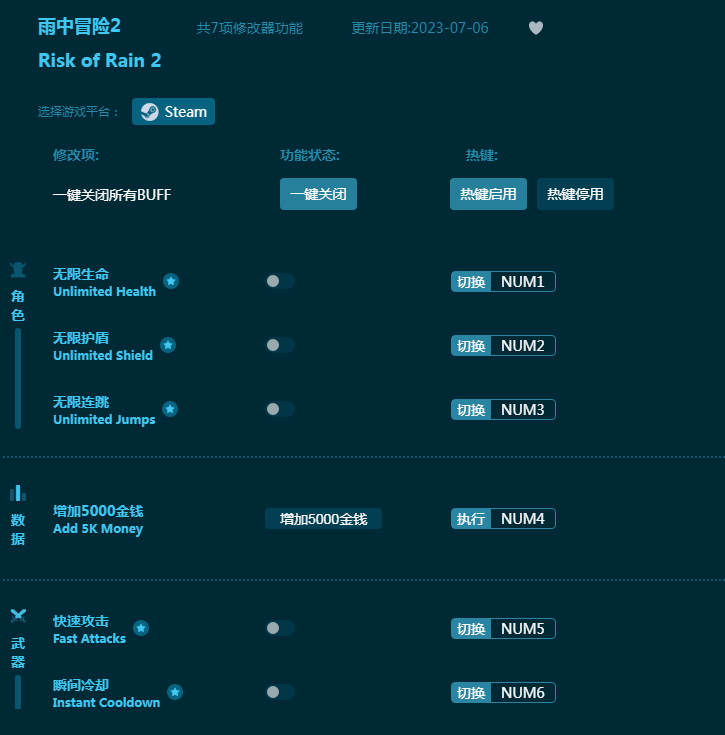Click the Unlimited Jumps label
This screenshot has height=735, width=725.
point(104,420)
